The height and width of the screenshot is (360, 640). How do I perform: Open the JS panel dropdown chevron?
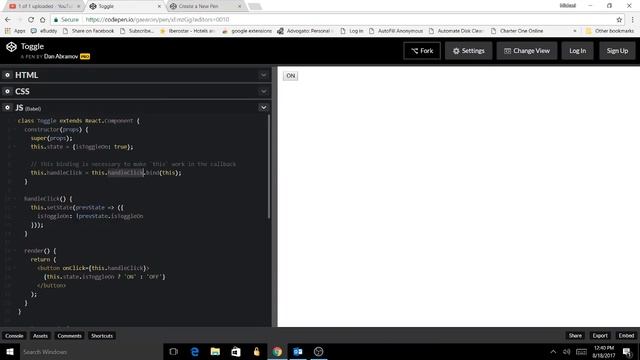(x=263, y=108)
